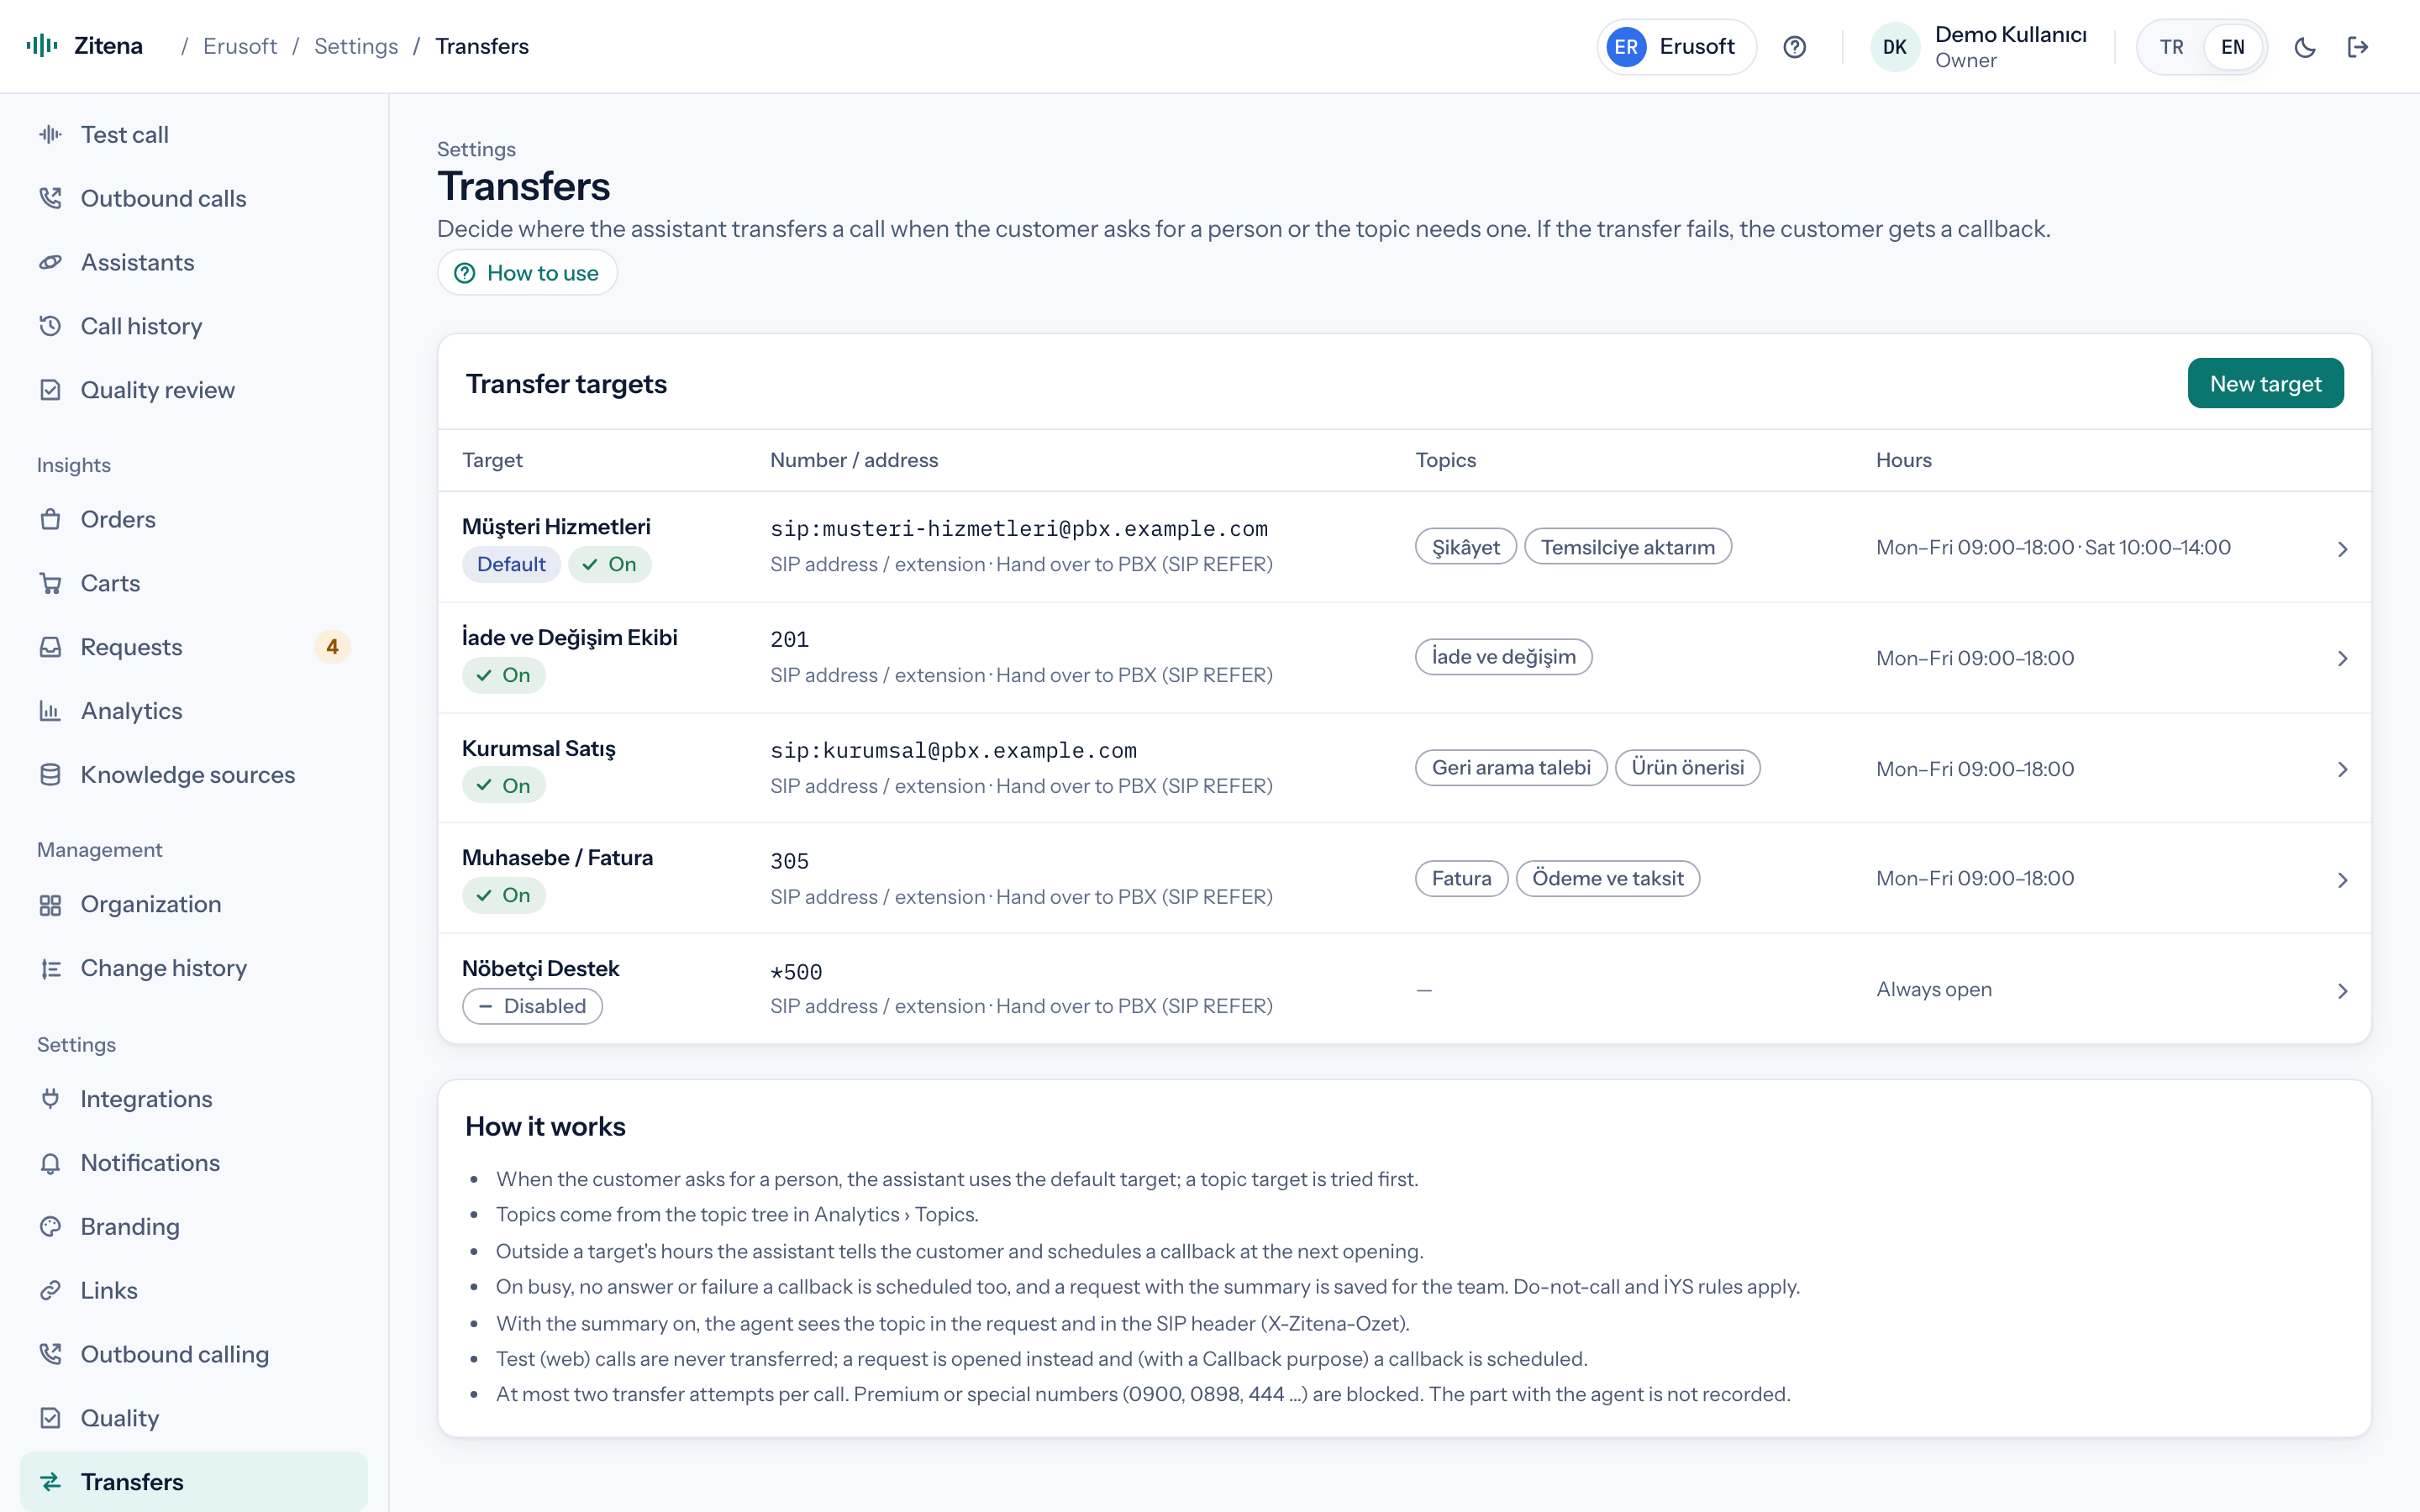This screenshot has height=1512, width=2420.
Task: Click the Branding palette icon
Action: pos(50,1227)
